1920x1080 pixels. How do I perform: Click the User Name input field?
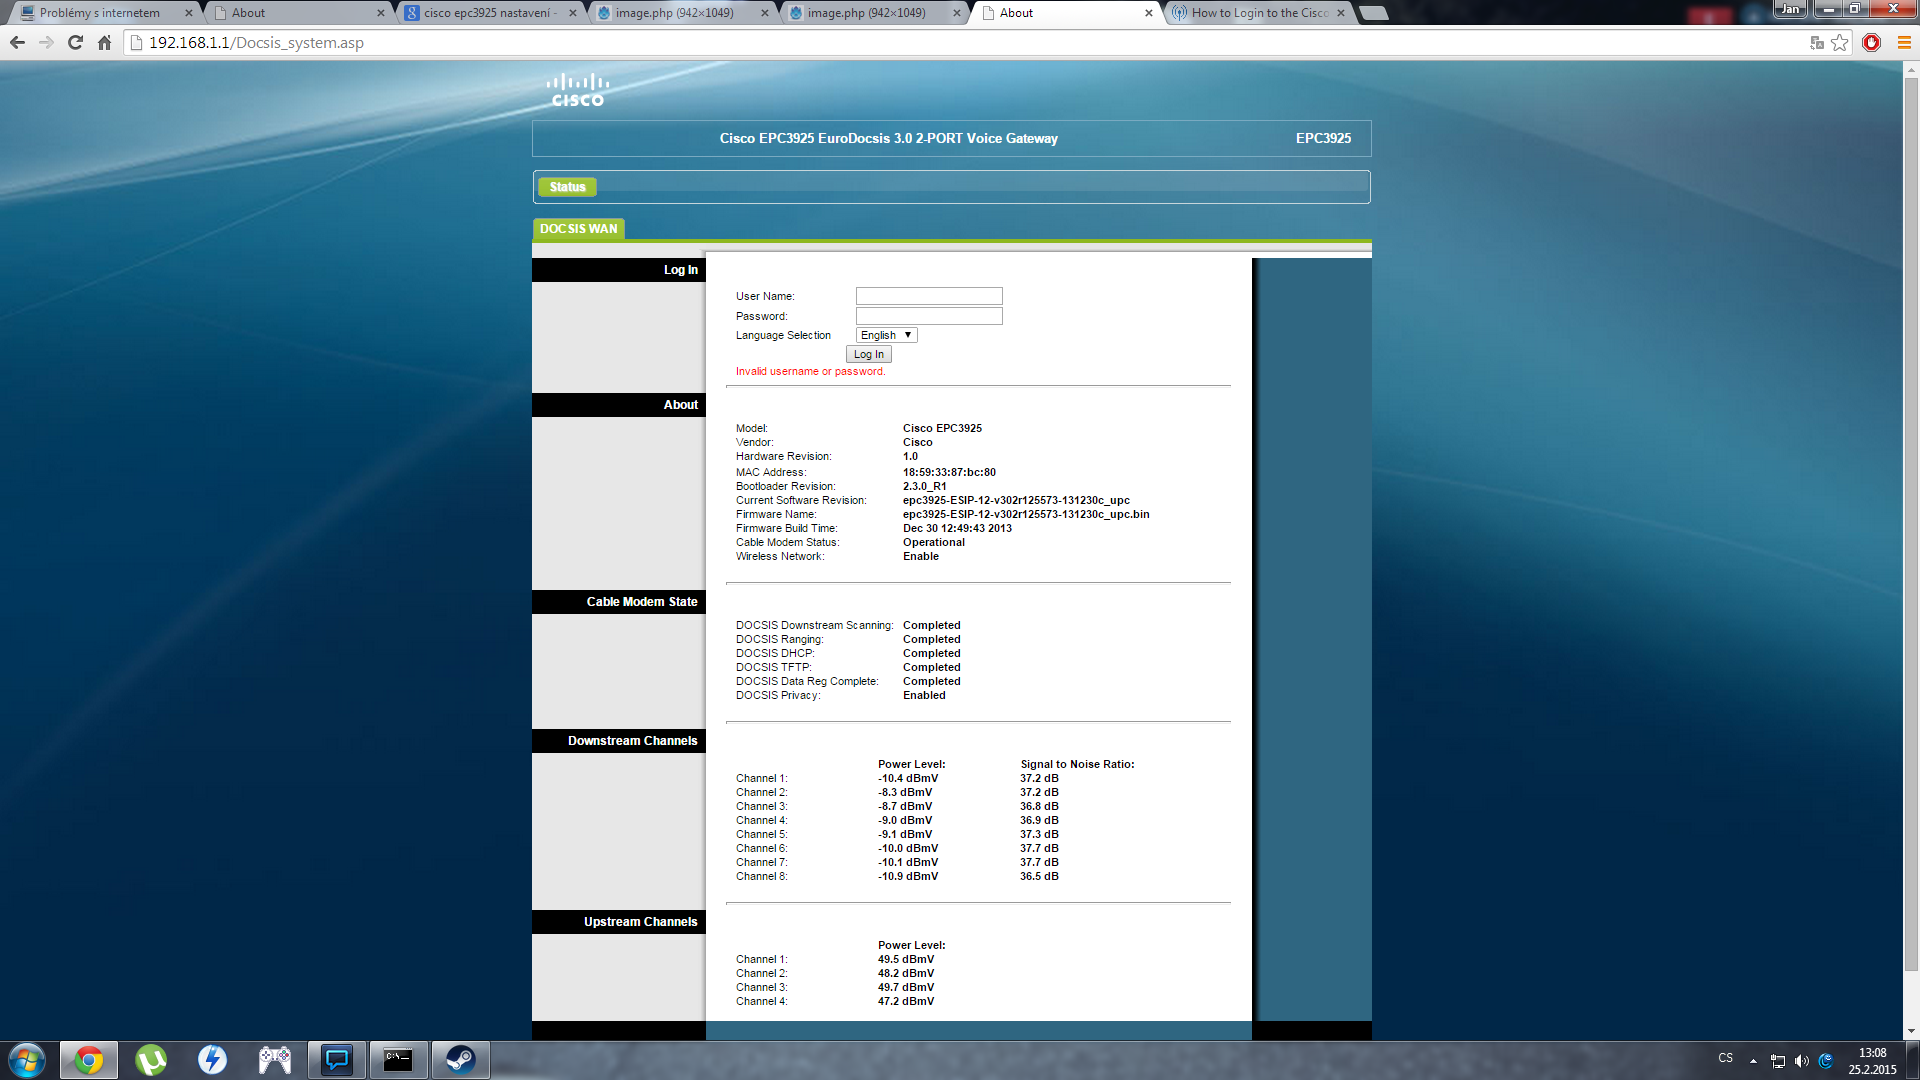pos(928,296)
